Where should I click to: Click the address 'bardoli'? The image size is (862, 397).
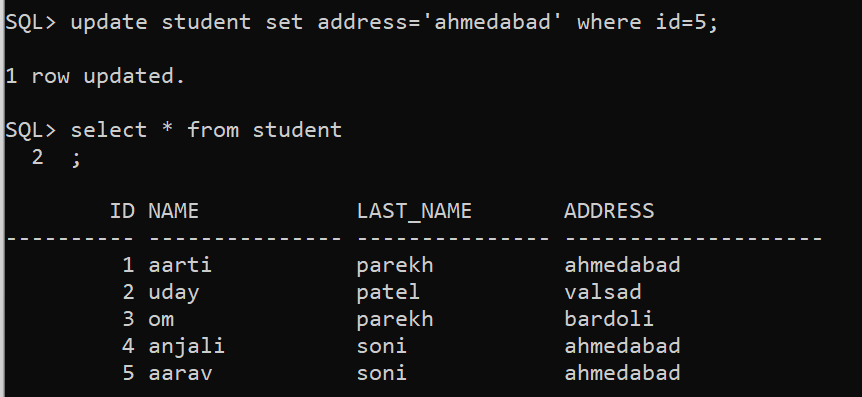[x=609, y=319]
